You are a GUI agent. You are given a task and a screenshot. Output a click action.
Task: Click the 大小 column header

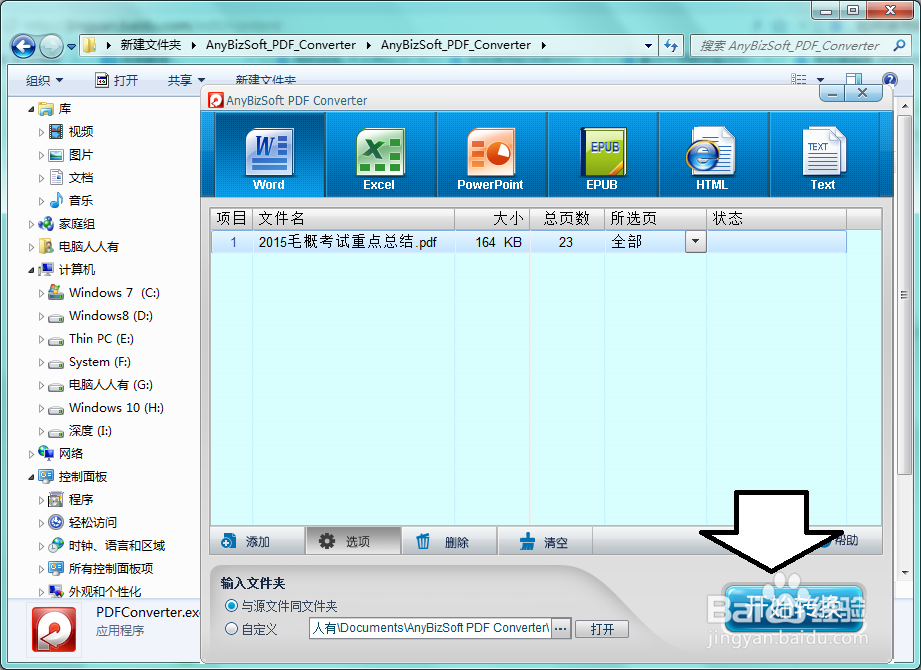(492, 218)
